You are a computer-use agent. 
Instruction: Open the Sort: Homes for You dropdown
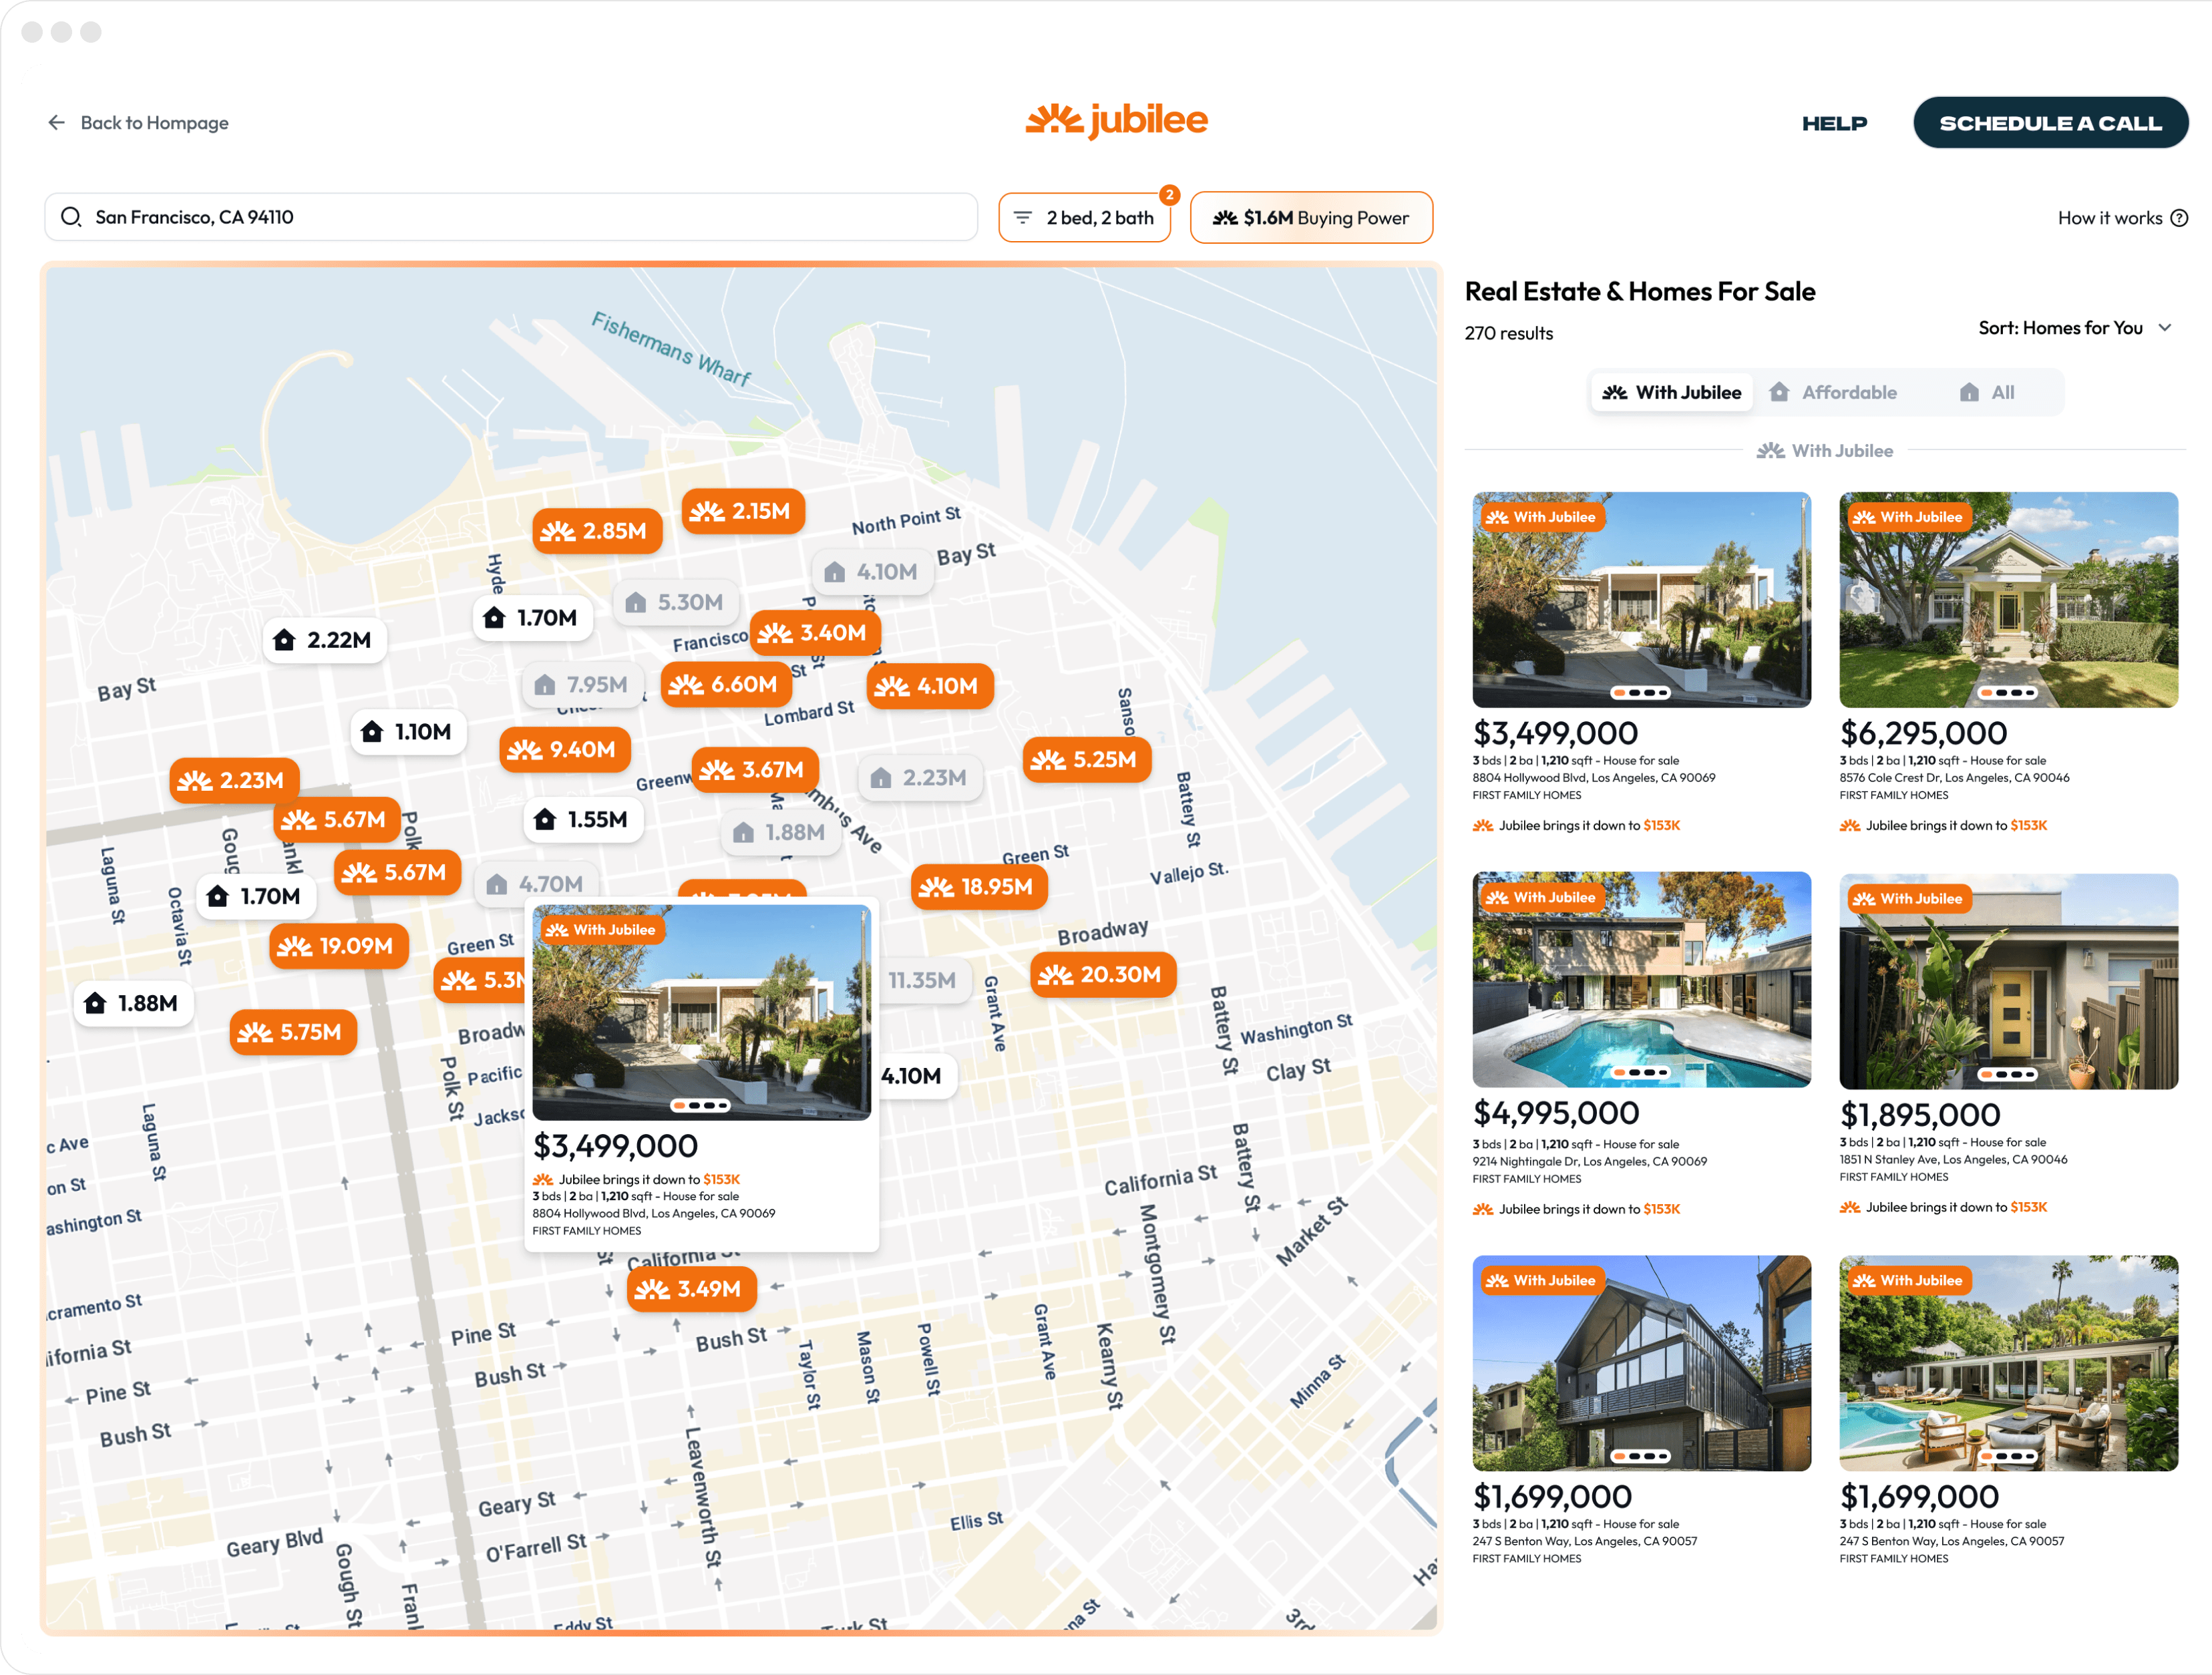pyautogui.click(x=2074, y=328)
